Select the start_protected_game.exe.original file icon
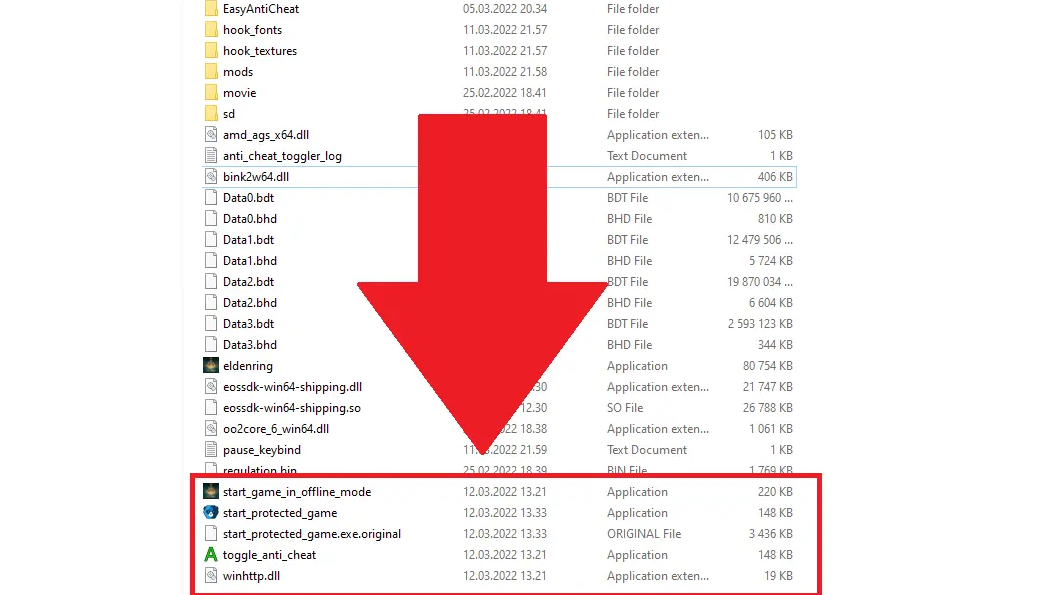Screen dimensions: 1058x595 click(211, 534)
